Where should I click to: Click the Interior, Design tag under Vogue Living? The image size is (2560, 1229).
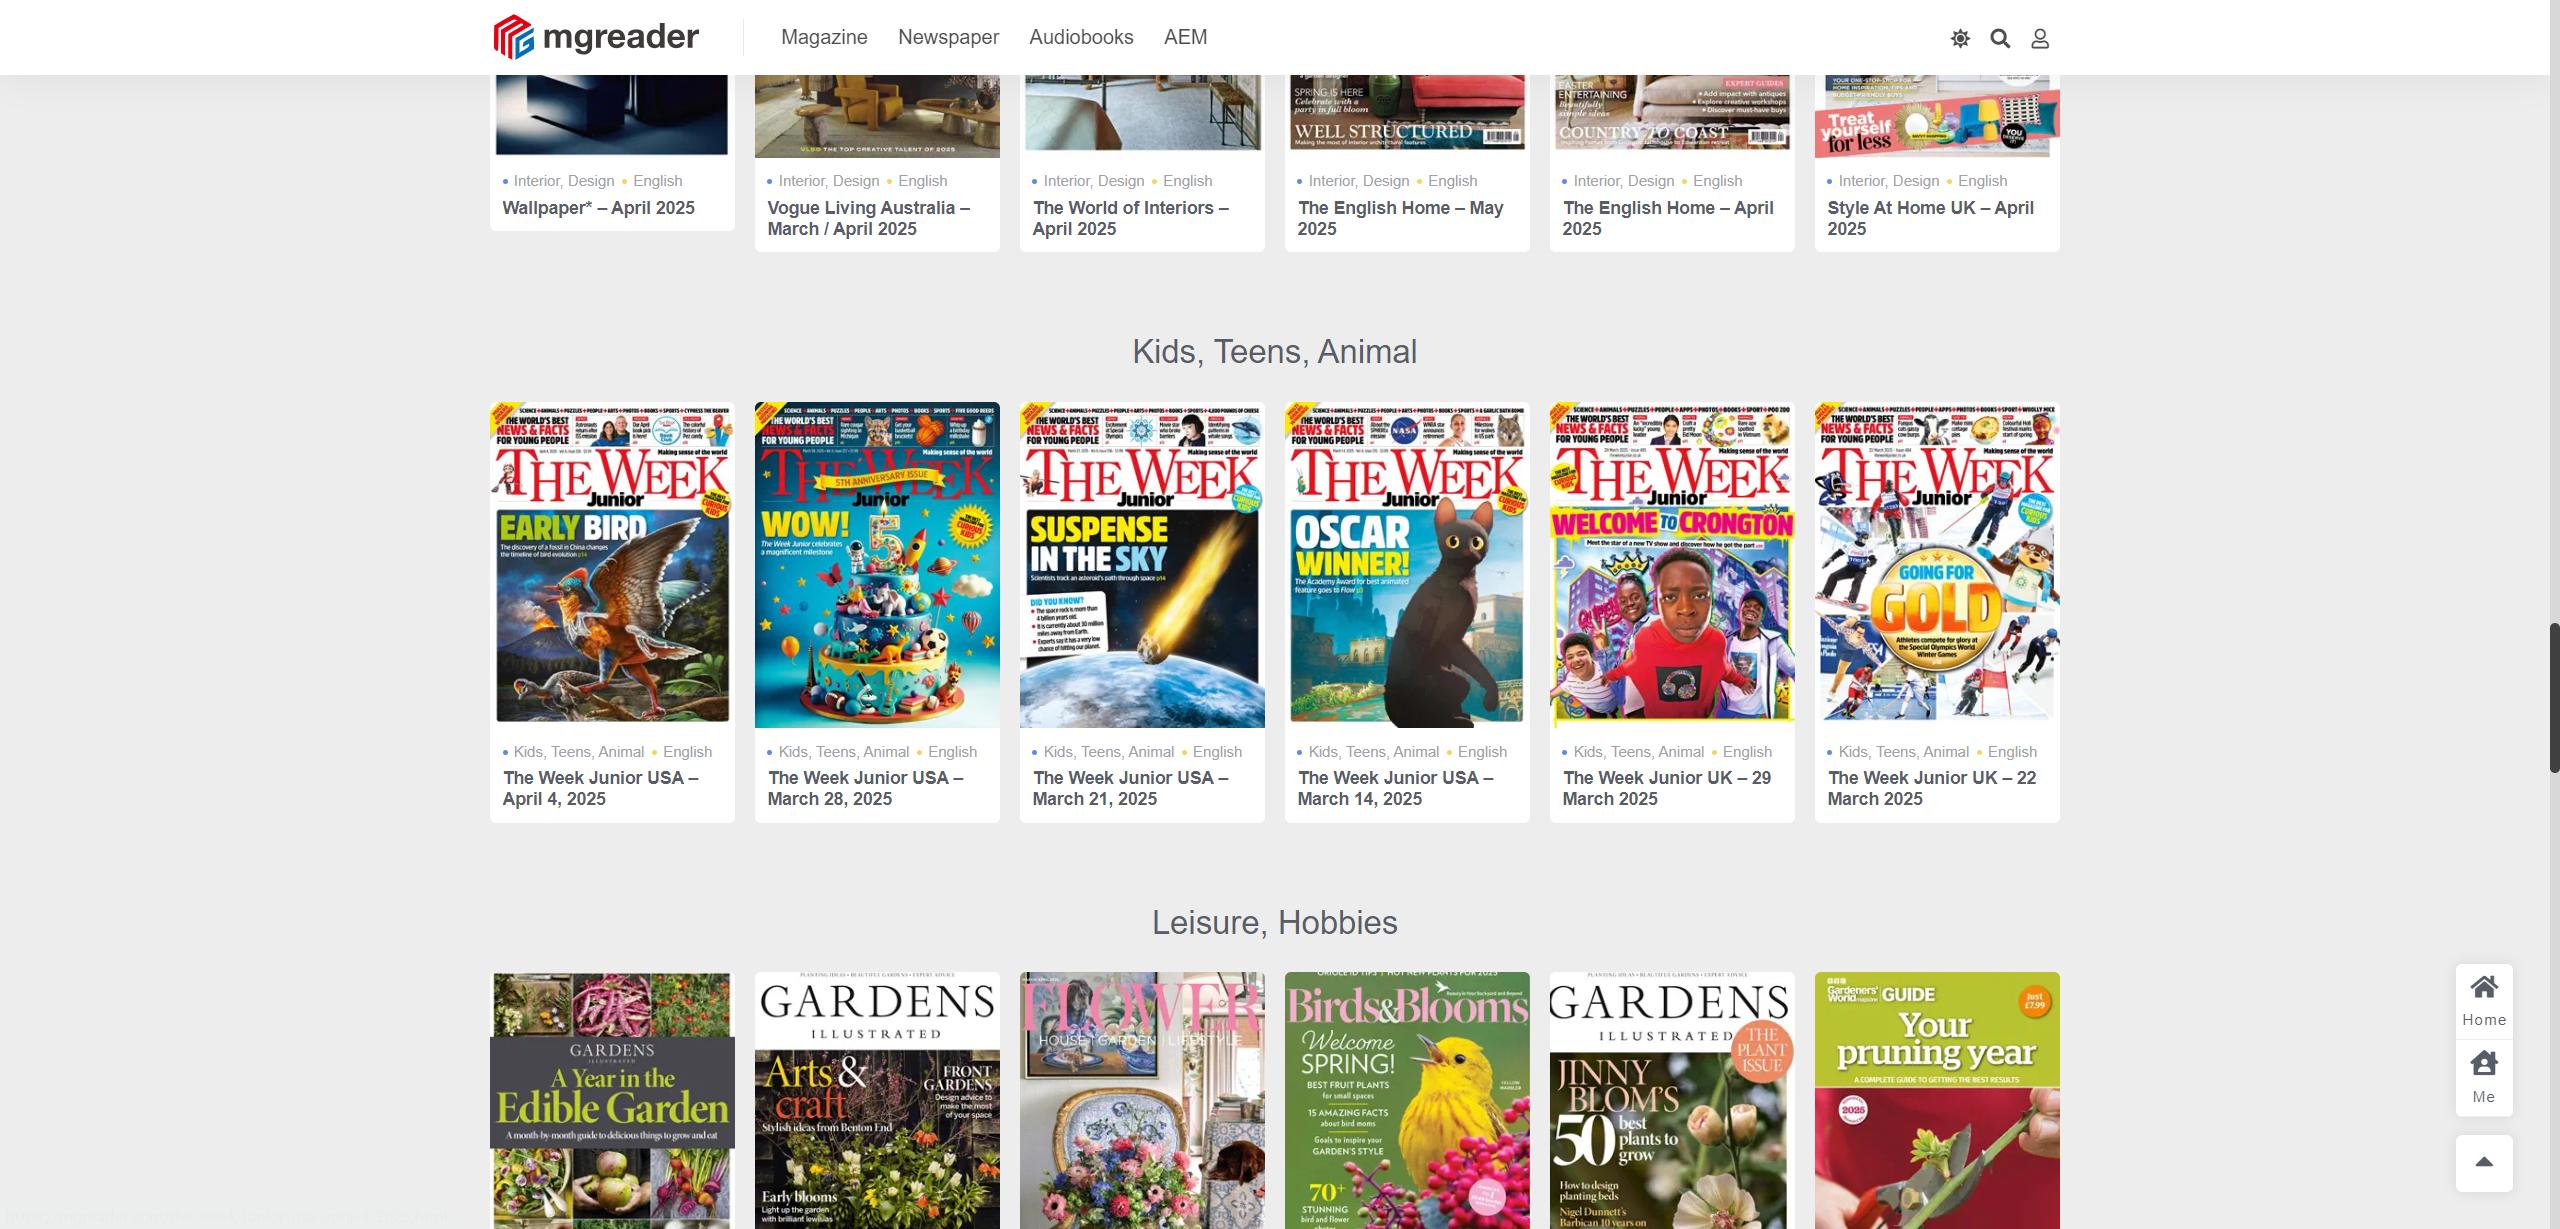(x=829, y=181)
